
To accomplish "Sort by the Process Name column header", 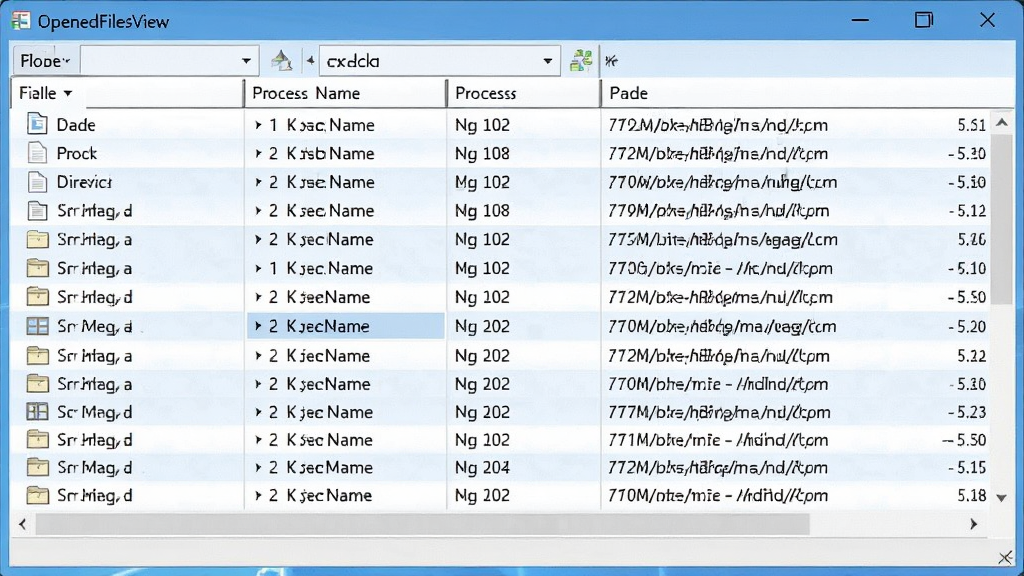I will (345, 93).
